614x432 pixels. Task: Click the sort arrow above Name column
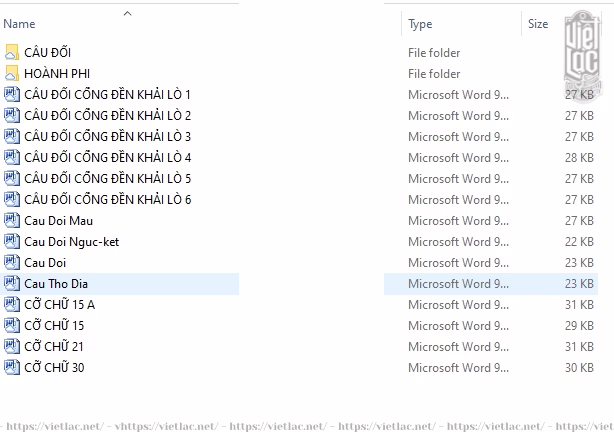[127, 13]
